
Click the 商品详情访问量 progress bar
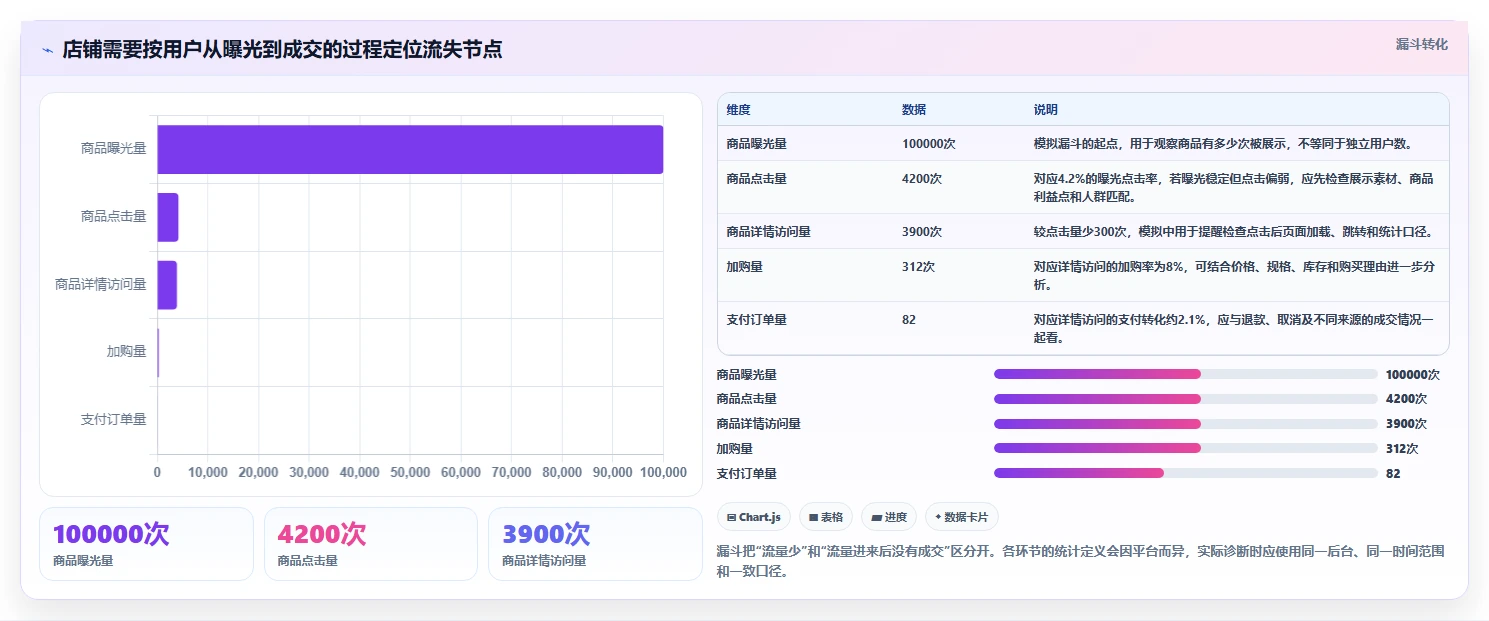[1186, 424]
